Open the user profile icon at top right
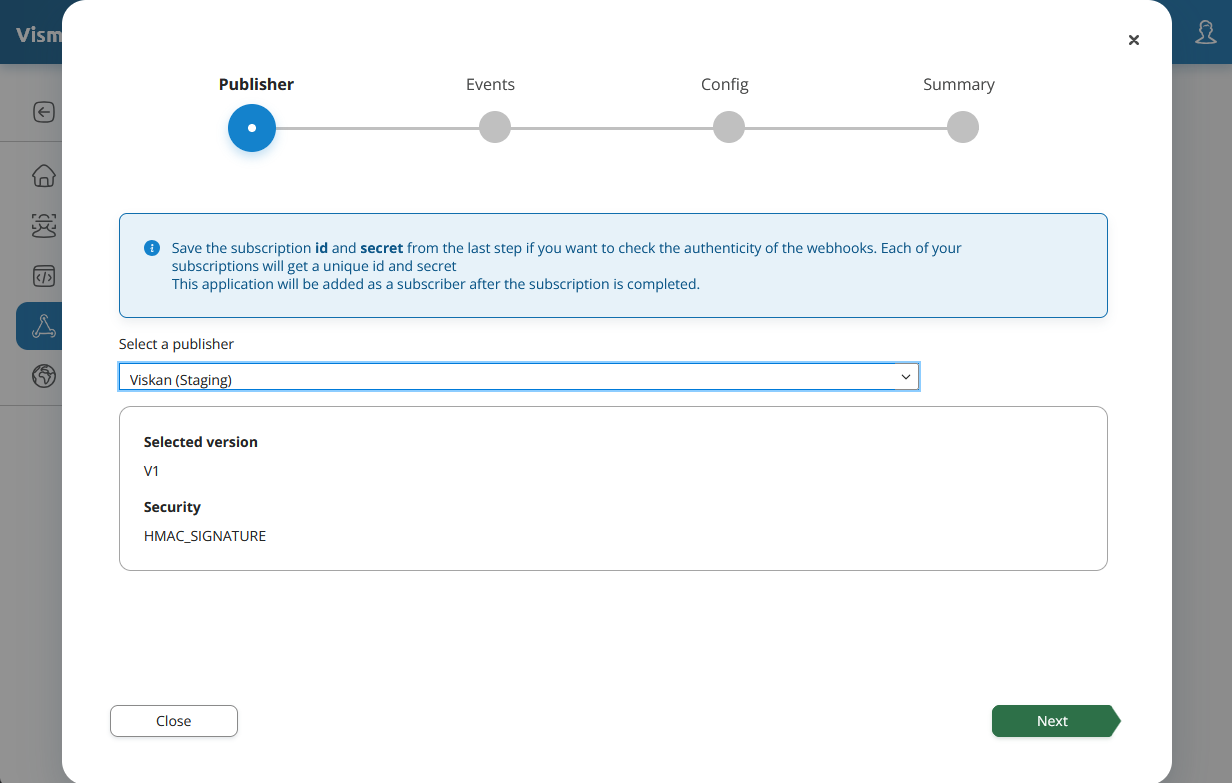This screenshot has height=783, width=1232. pos(1206,32)
